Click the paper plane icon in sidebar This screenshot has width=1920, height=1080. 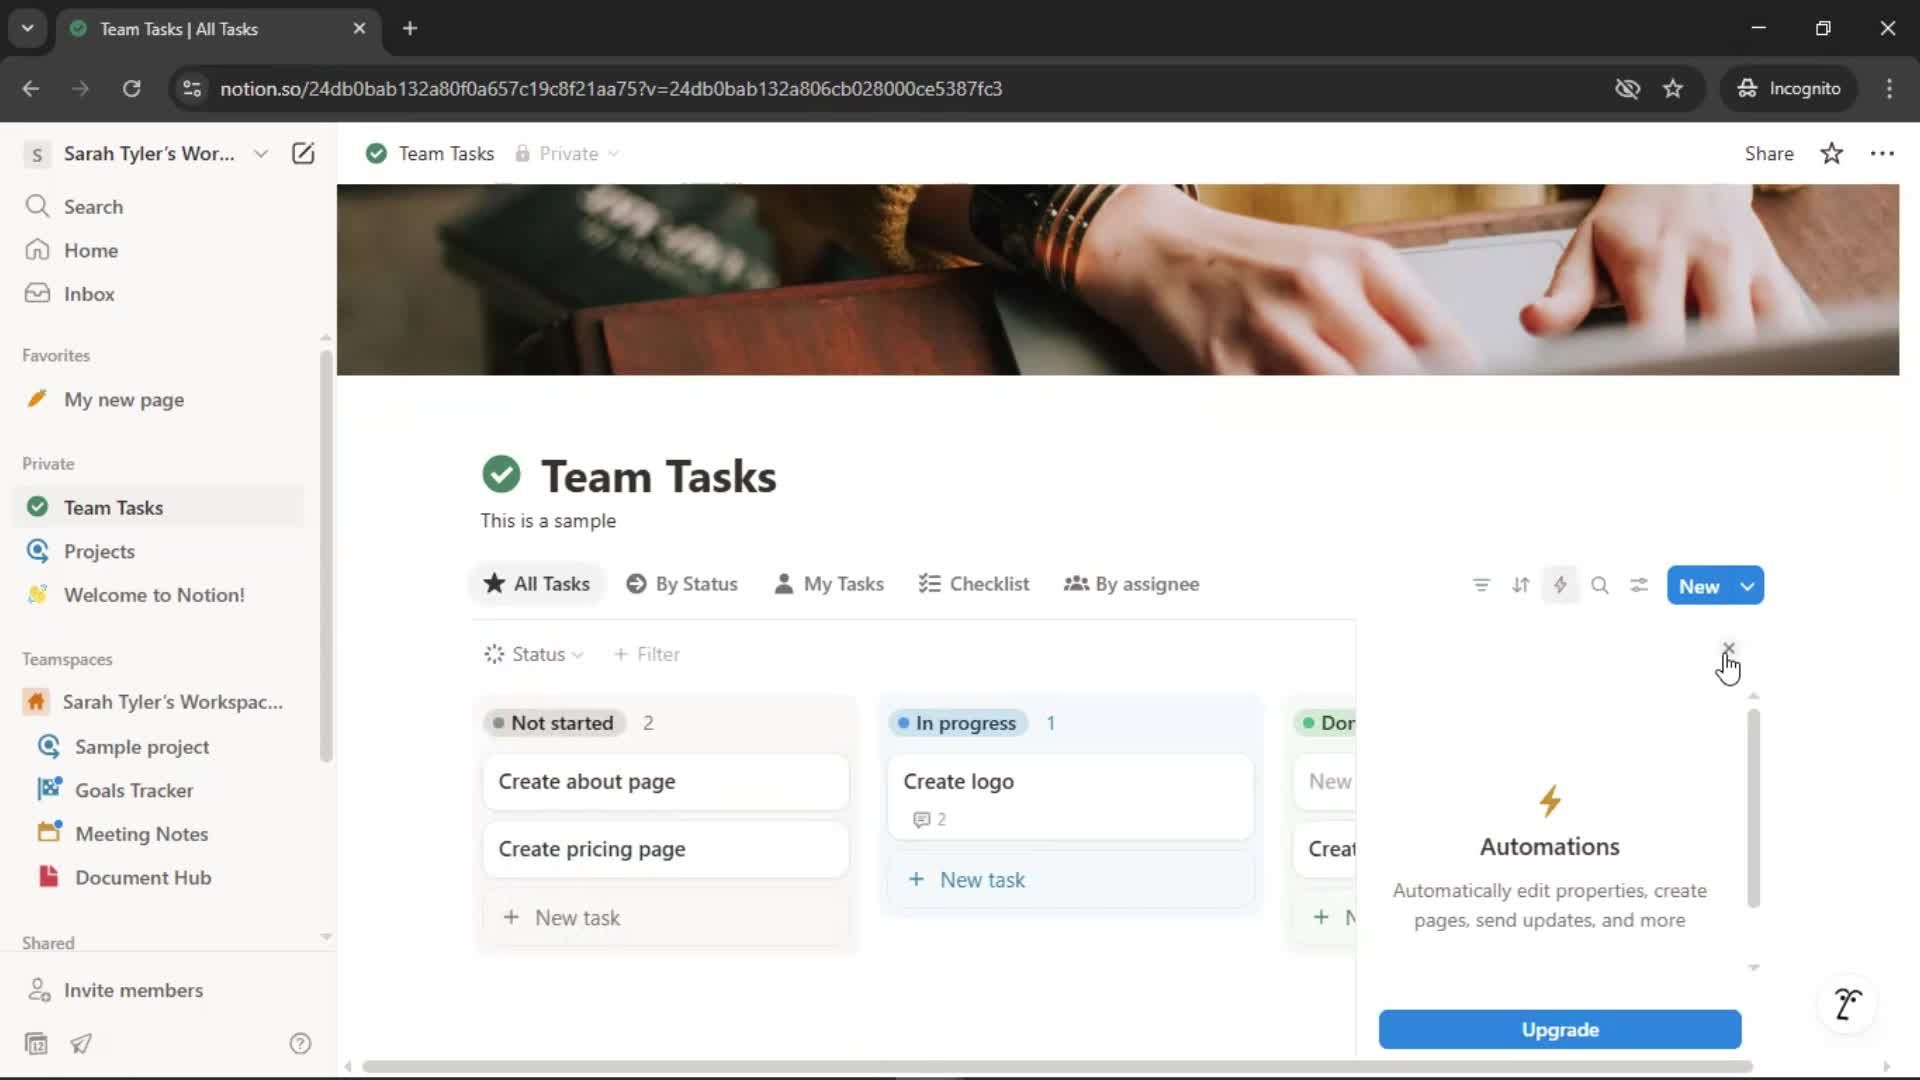(x=81, y=1044)
